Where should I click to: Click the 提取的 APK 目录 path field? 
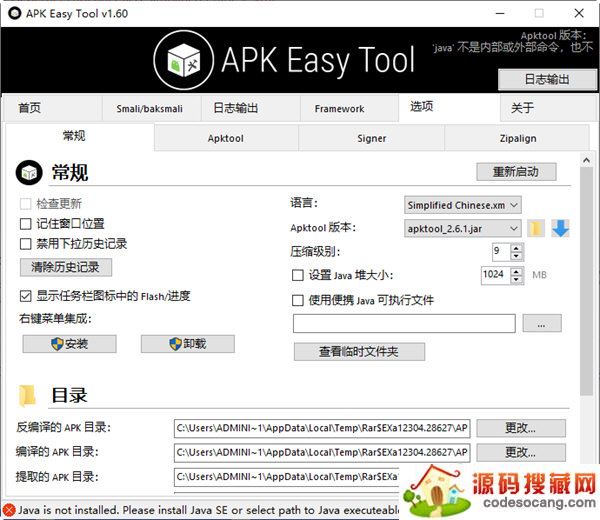point(286,477)
